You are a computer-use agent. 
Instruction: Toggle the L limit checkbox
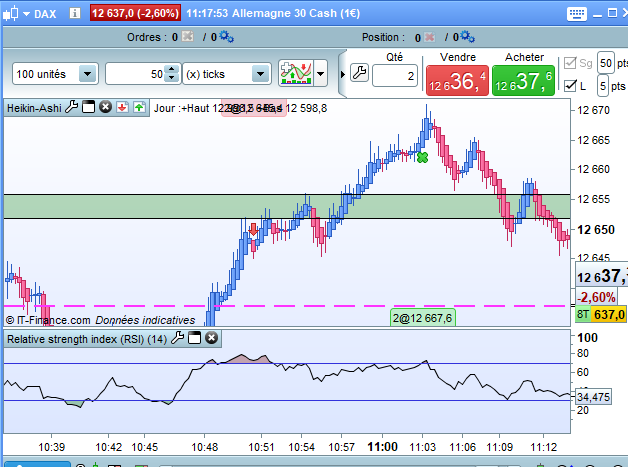tap(570, 86)
